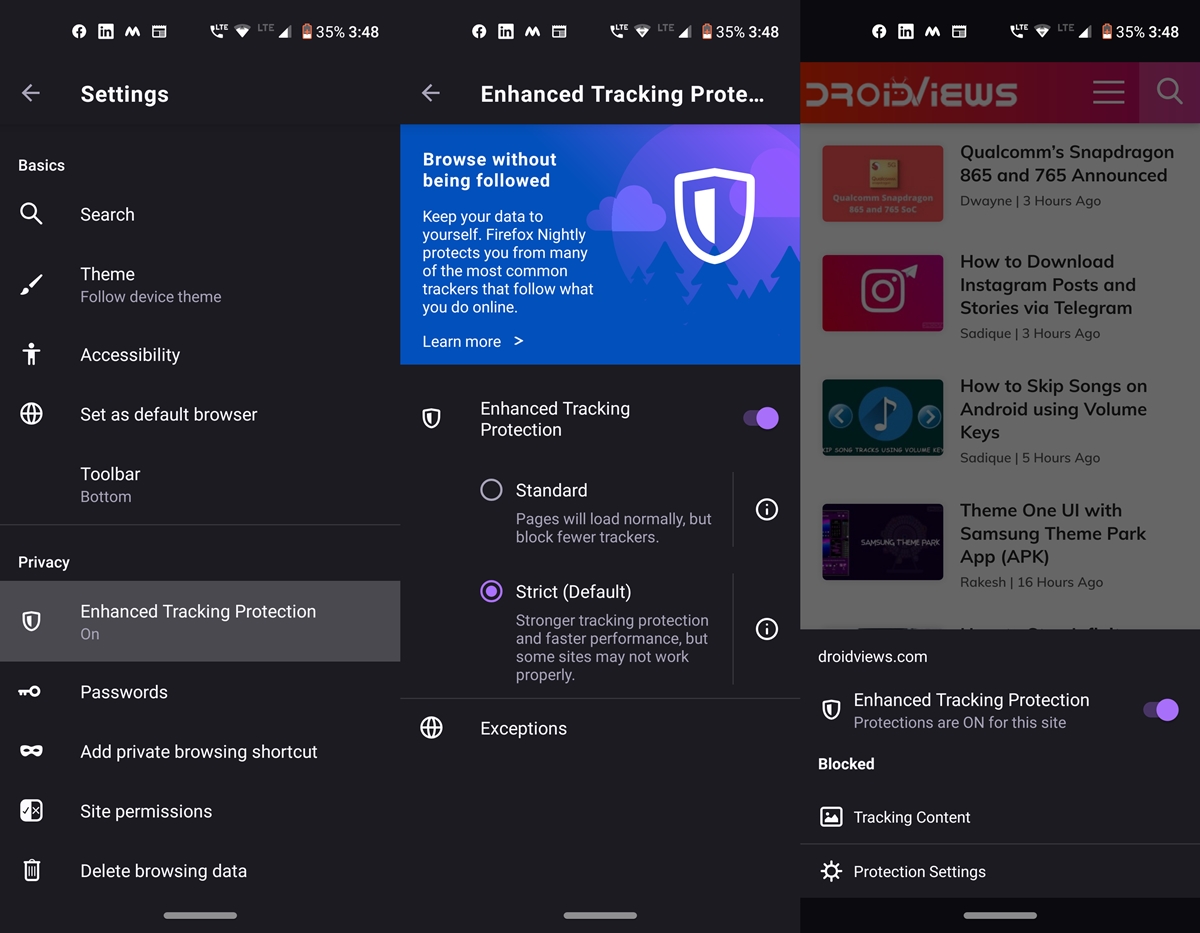Image resolution: width=1200 pixels, height=933 pixels.
Task: Click the music note article thumbnail
Action: [882, 417]
